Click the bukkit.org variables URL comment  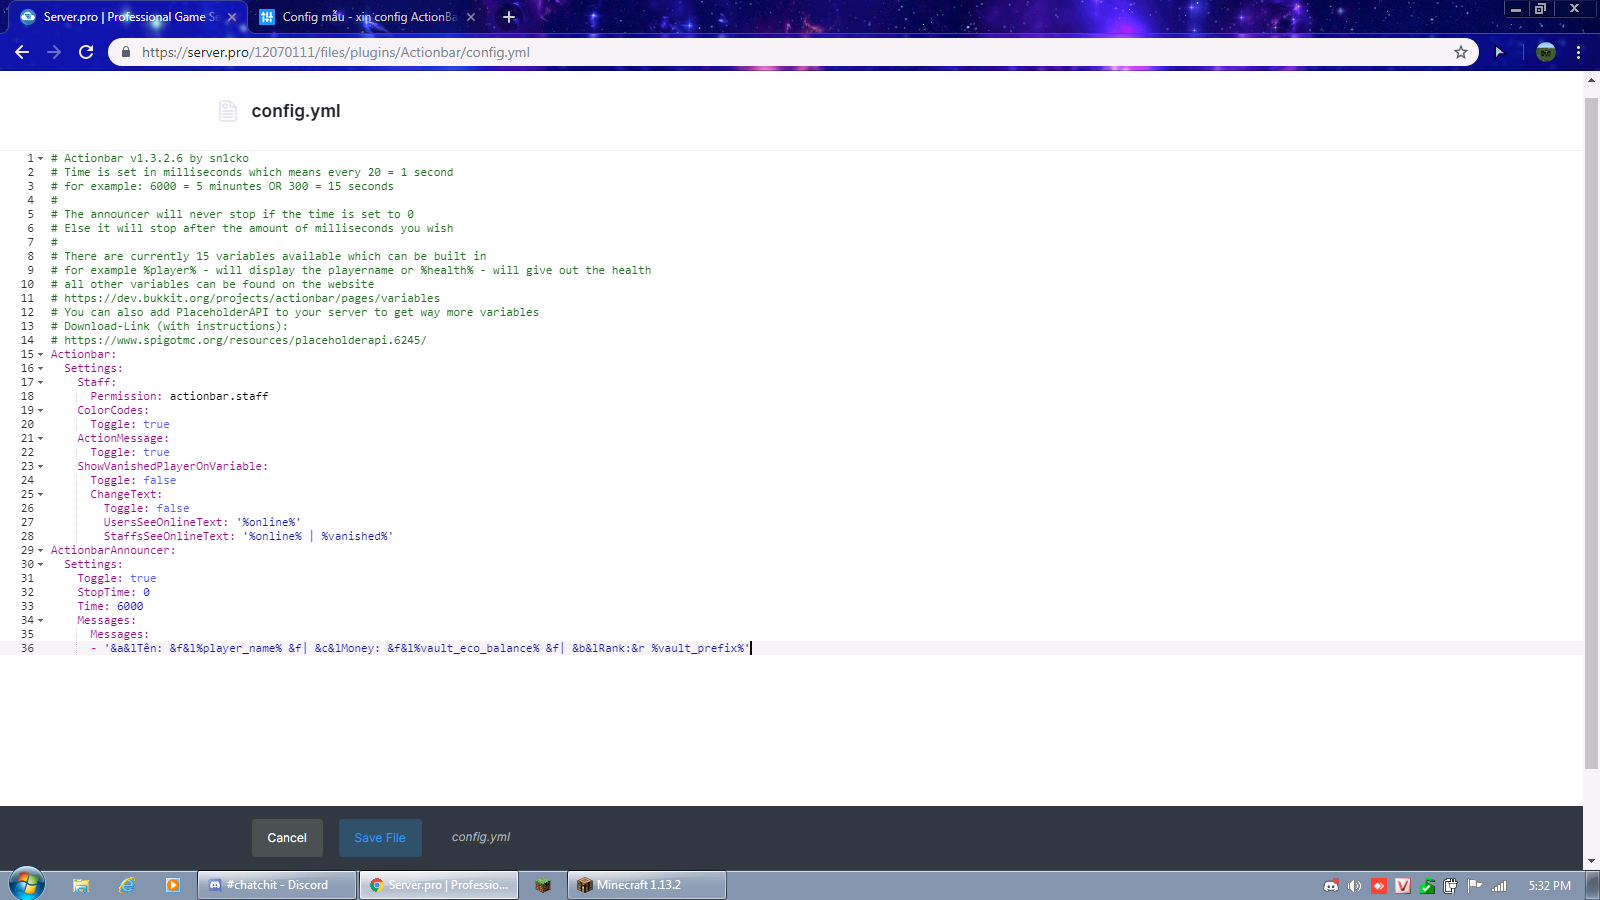click(252, 299)
